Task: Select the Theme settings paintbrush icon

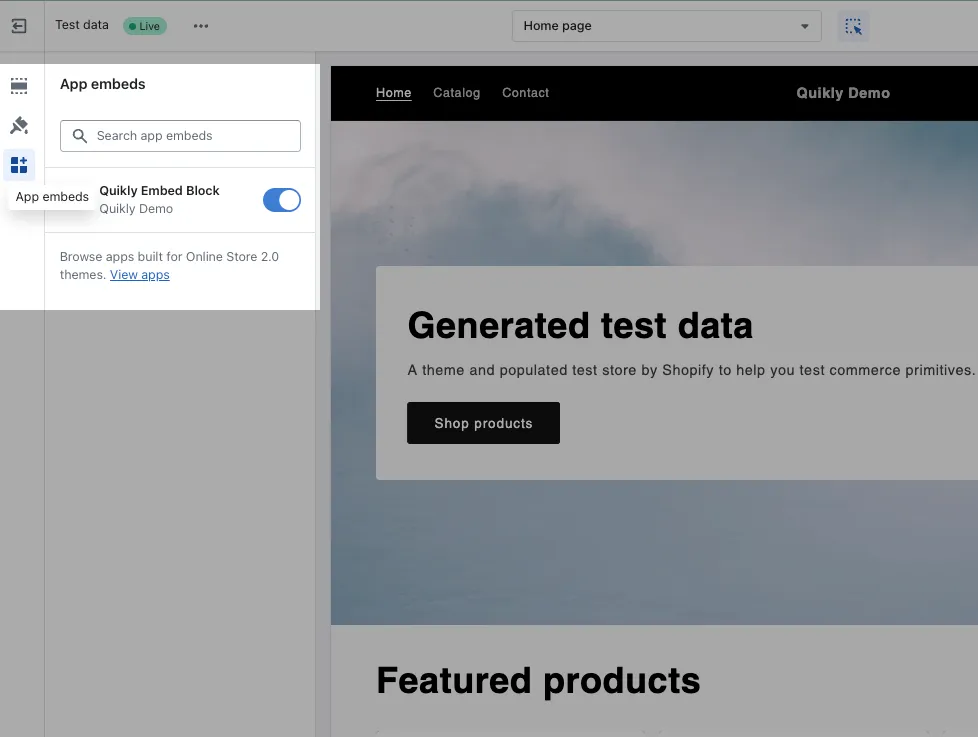Action: (x=19, y=125)
